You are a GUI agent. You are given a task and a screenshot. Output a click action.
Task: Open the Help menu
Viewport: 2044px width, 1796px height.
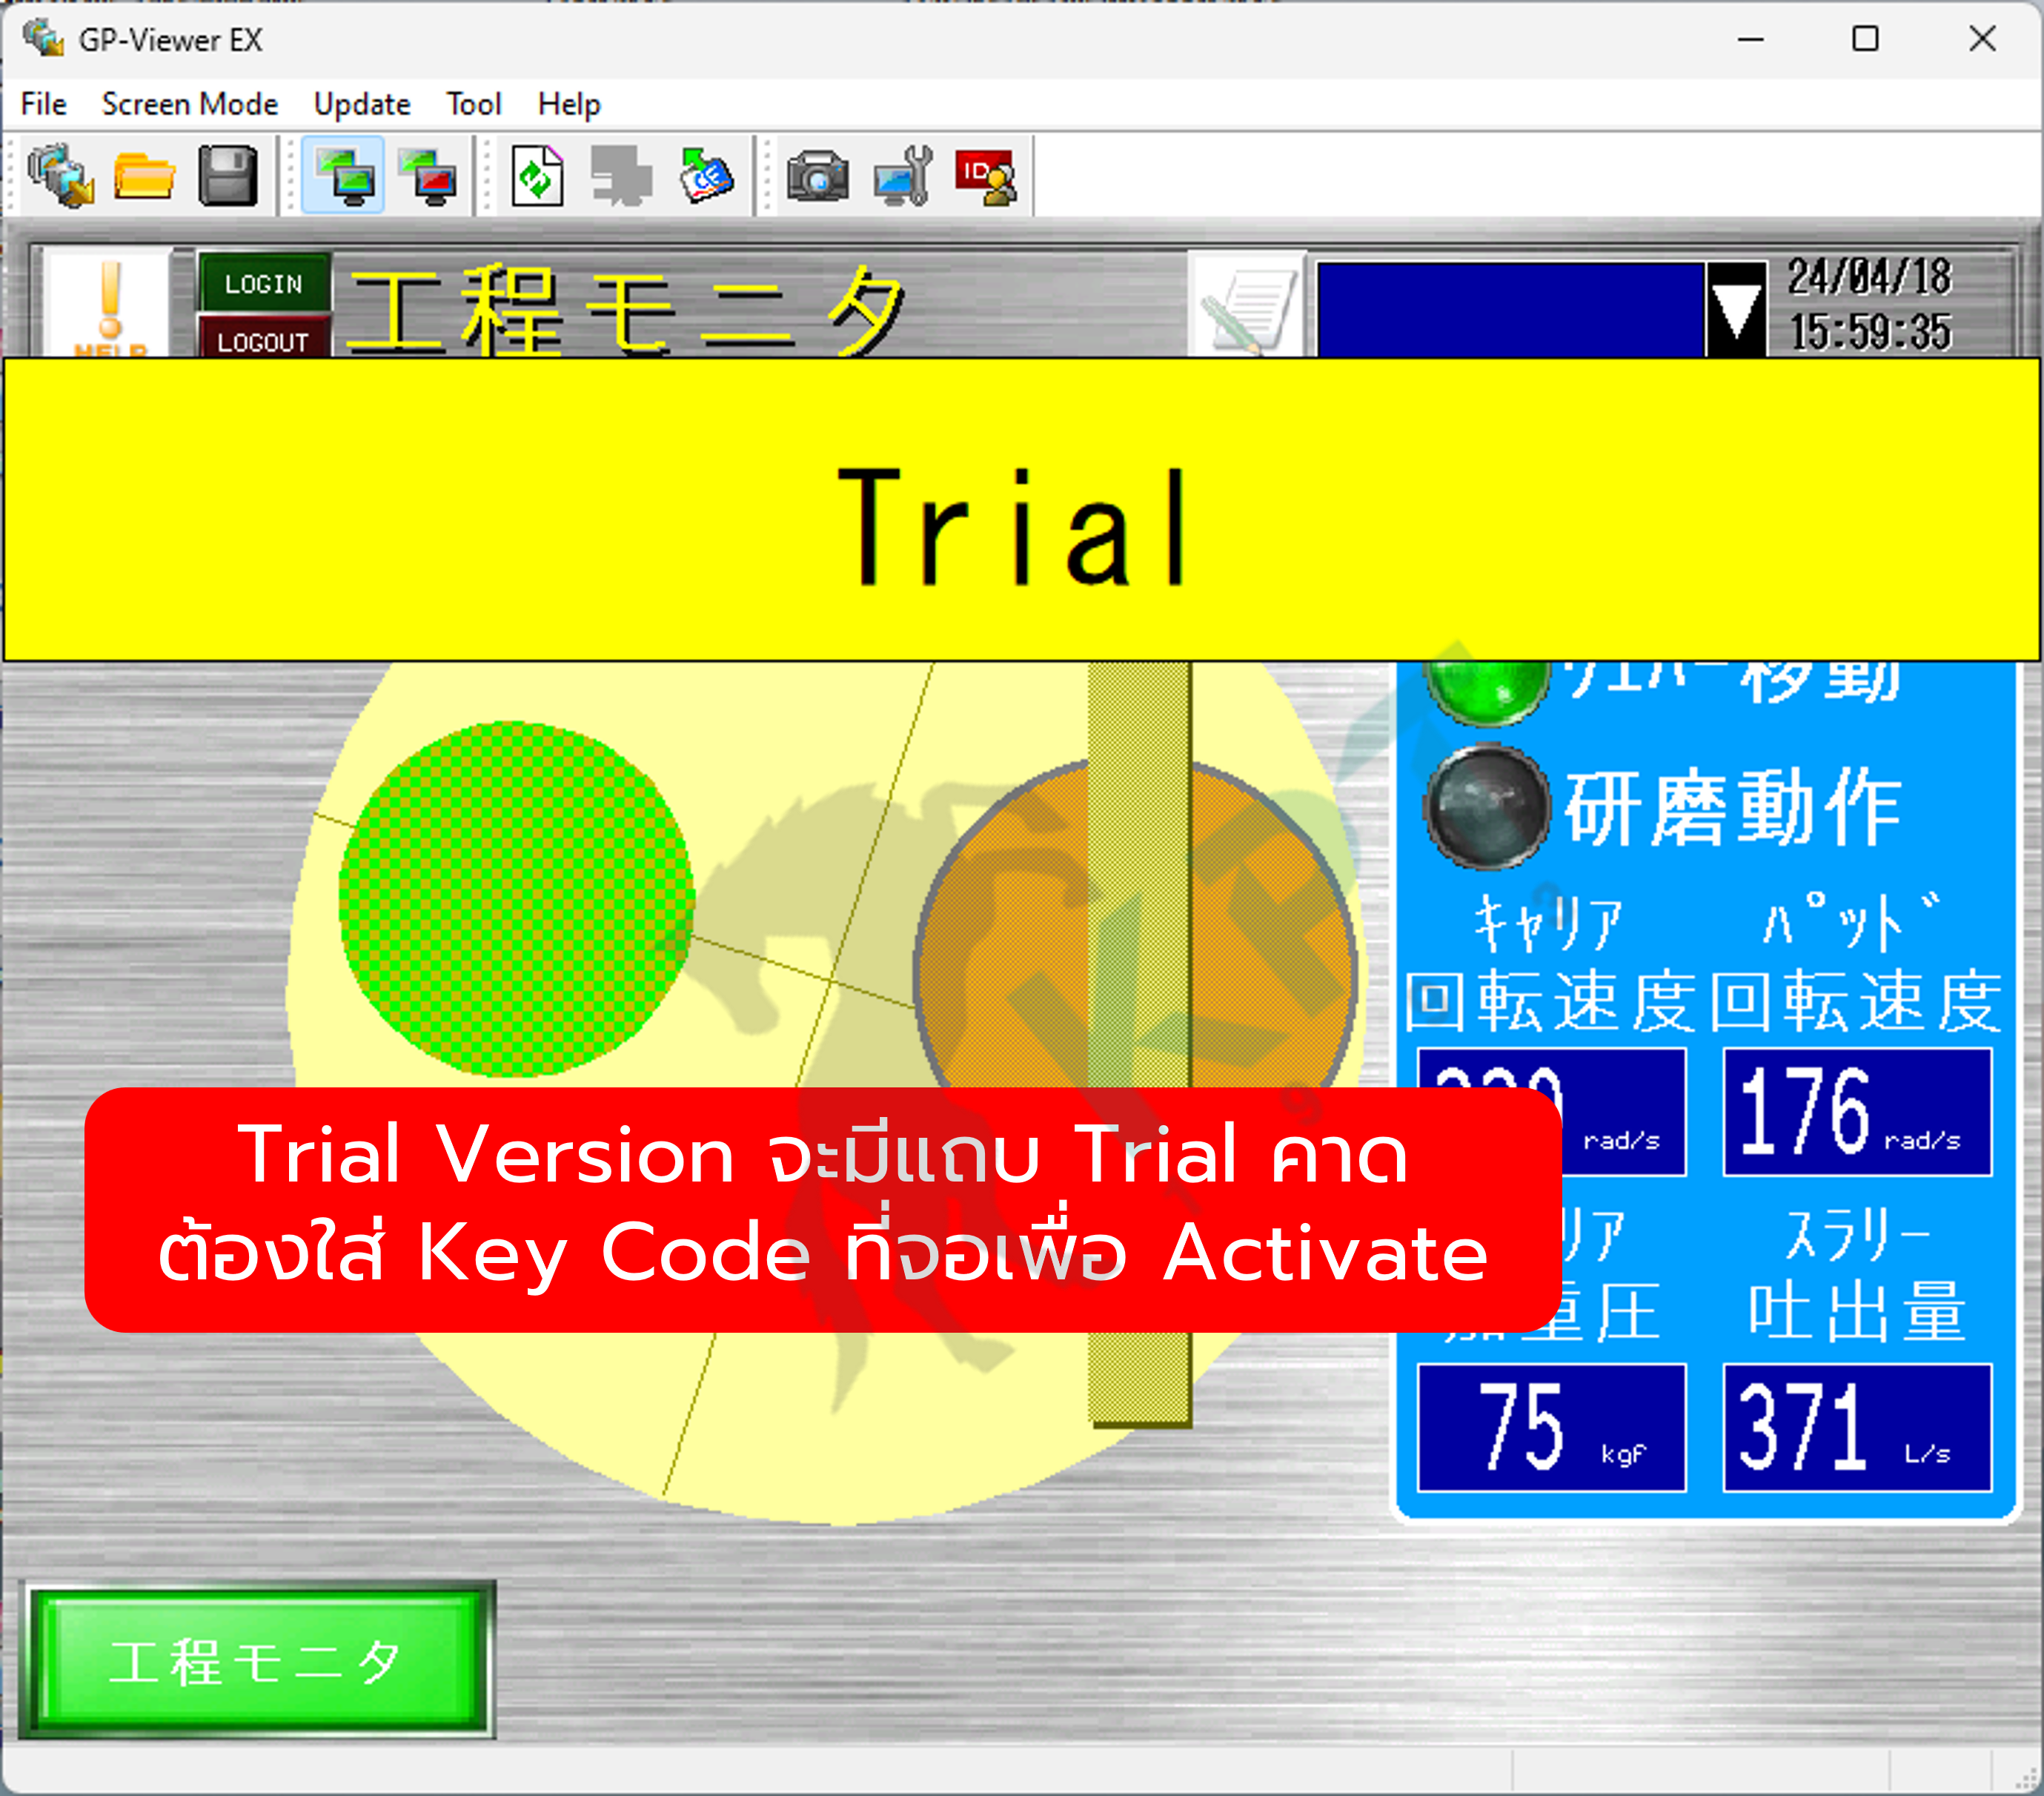click(x=569, y=104)
